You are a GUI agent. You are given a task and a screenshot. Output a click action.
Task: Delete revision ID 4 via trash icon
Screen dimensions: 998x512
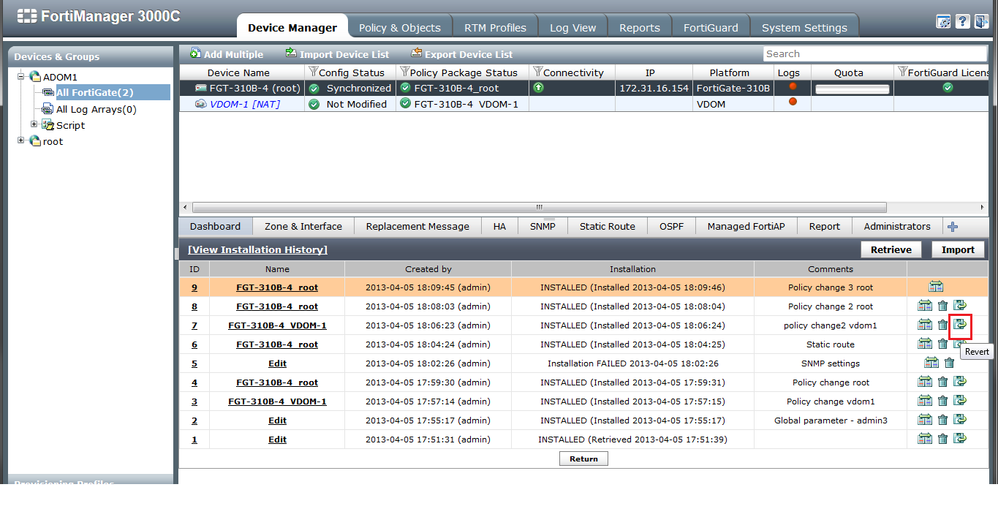[x=943, y=382]
